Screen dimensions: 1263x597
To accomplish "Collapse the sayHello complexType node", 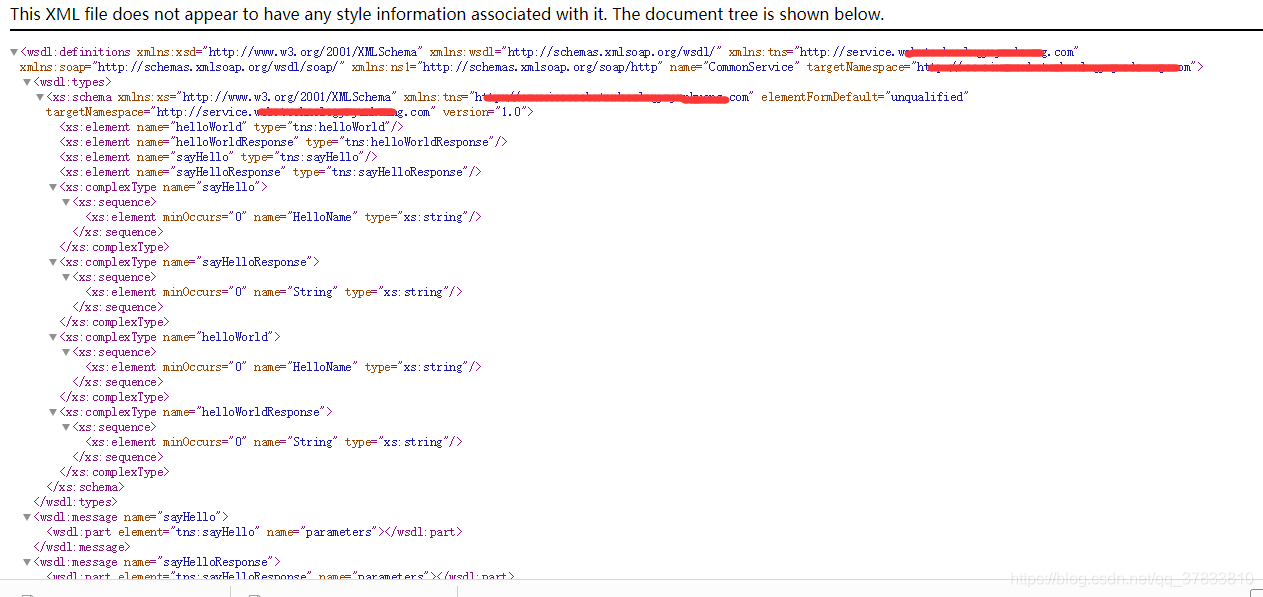I will click(53, 186).
